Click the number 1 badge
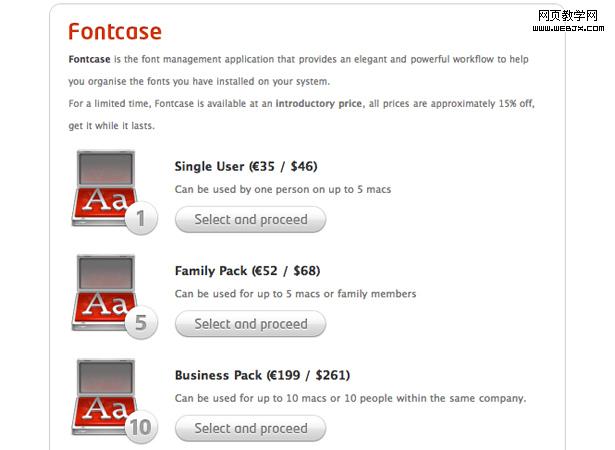 [141, 219]
